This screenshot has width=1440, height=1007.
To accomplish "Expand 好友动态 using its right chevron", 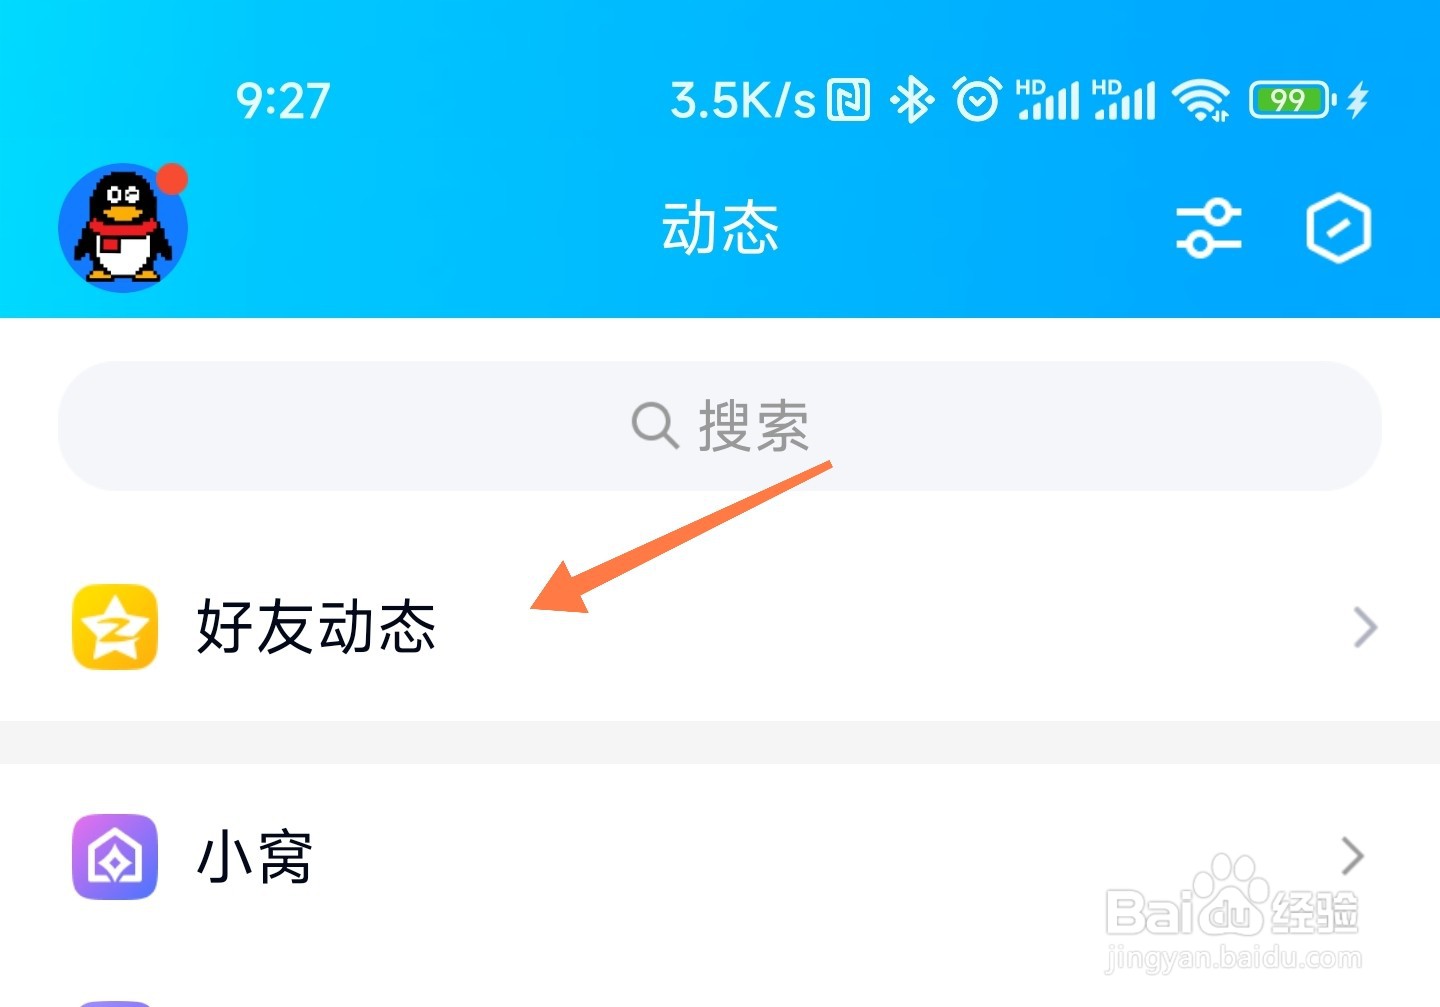I will pyautogui.click(x=1364, y=627).
